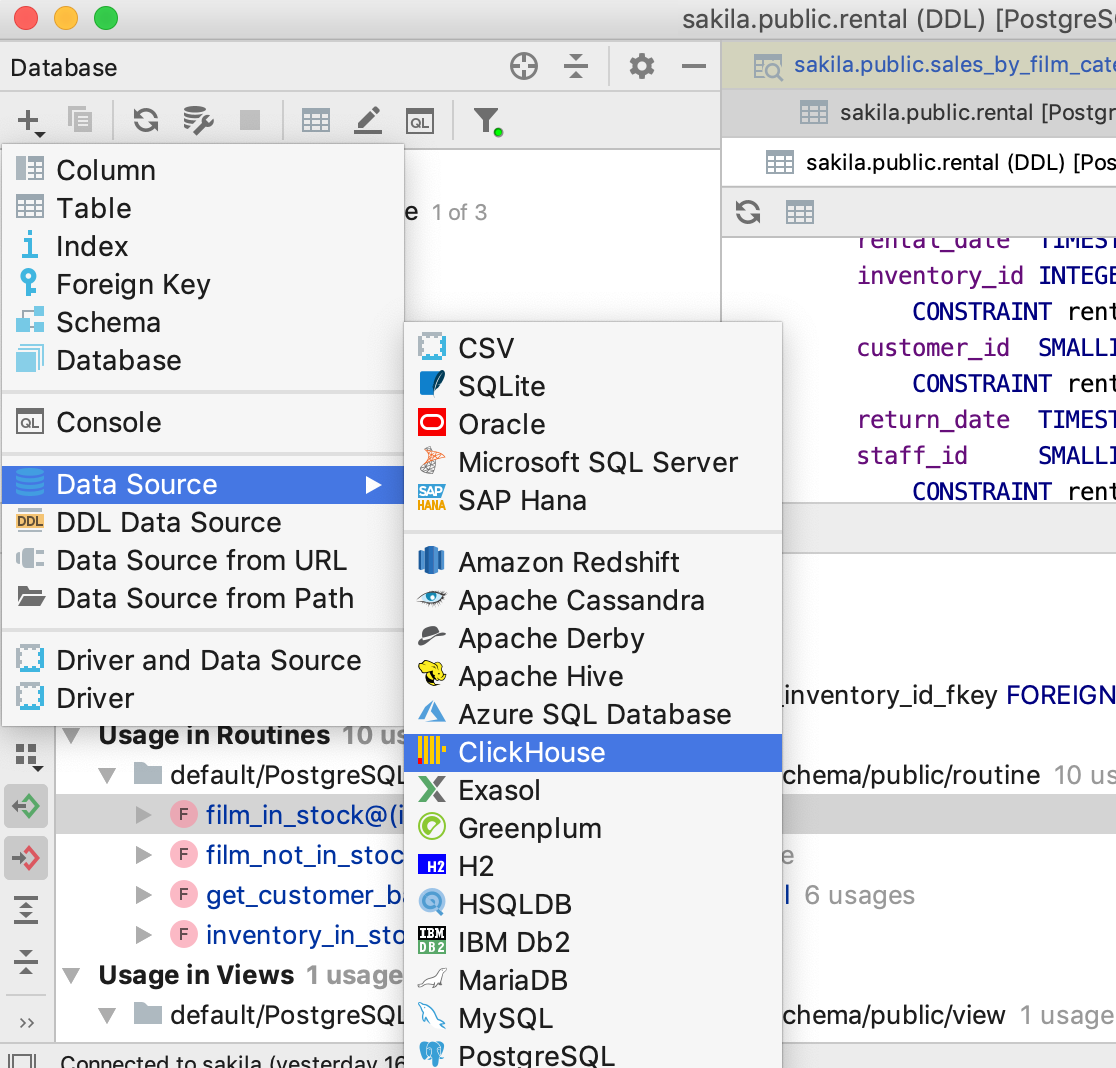Click the Expand All icon in Find sidebar
1116x1068 pixels.
point(26,910)
